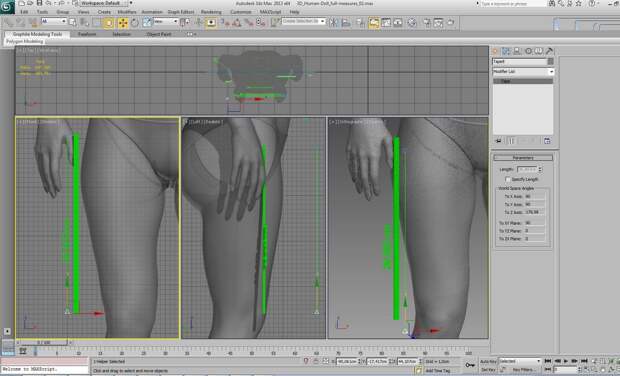Open the Display command panel tab

tap(539, 51)
